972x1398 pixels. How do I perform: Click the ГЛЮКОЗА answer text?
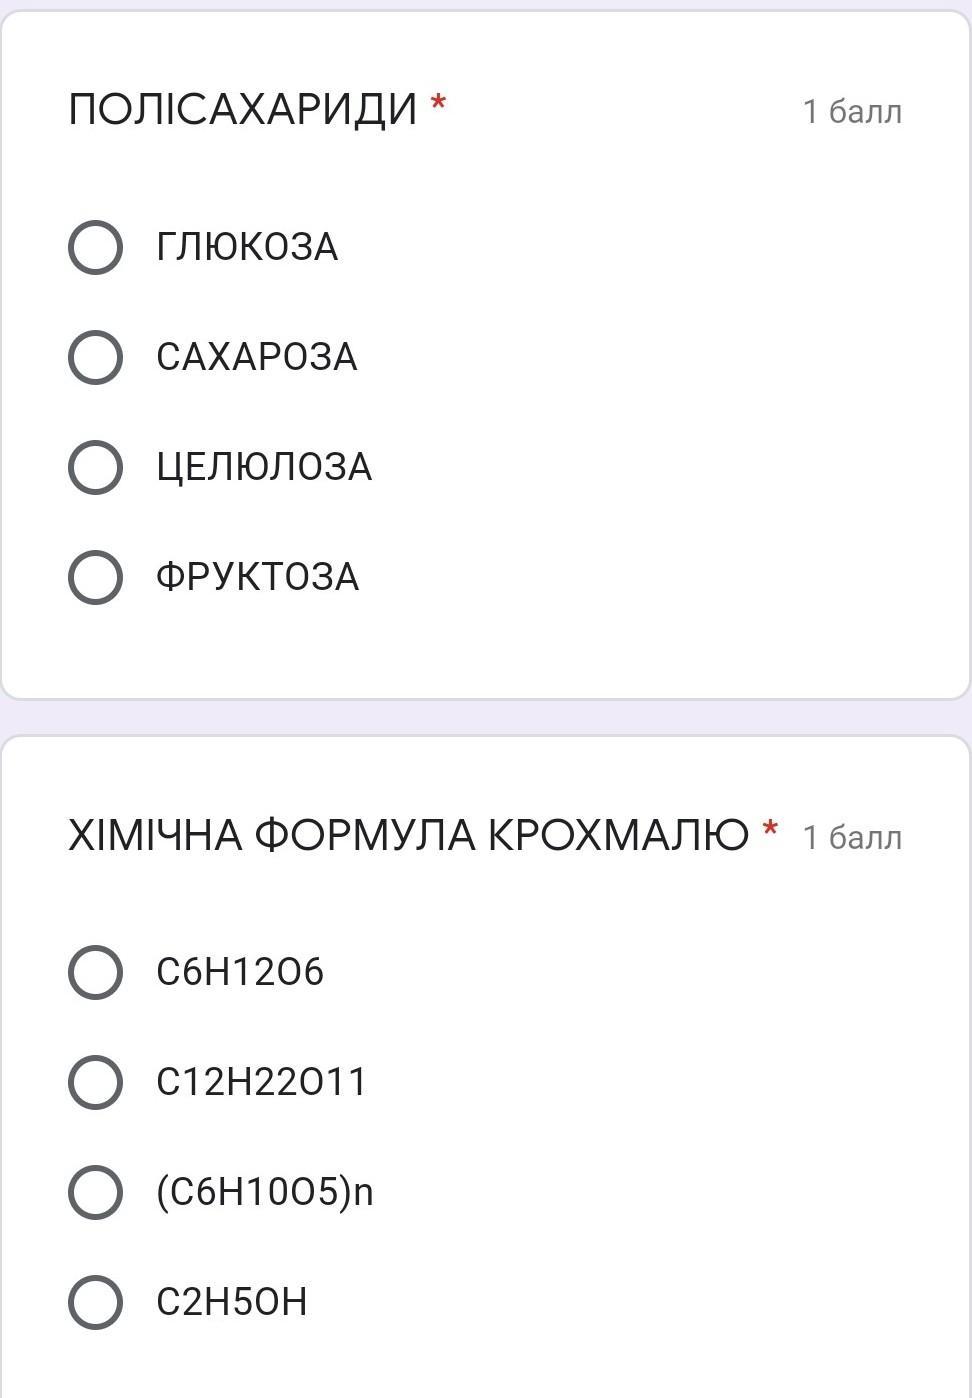247,247
